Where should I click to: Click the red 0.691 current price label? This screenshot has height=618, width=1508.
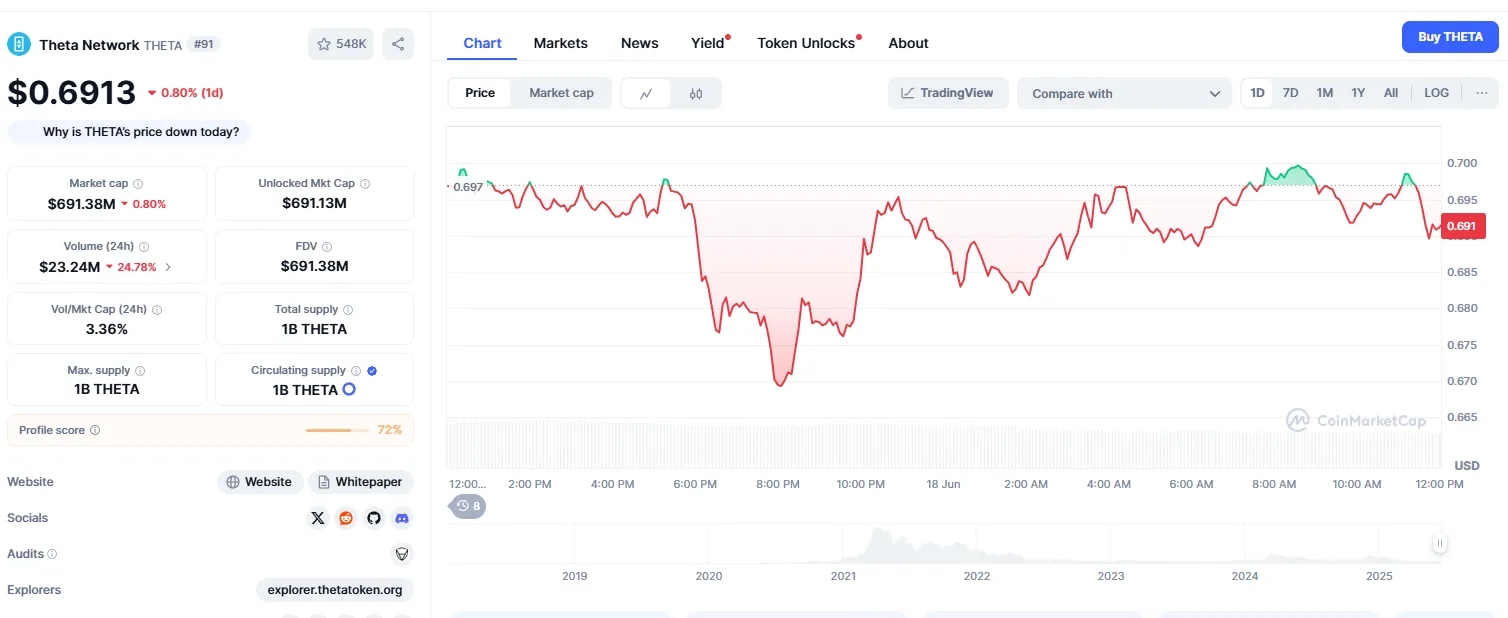pos(1461,226)
